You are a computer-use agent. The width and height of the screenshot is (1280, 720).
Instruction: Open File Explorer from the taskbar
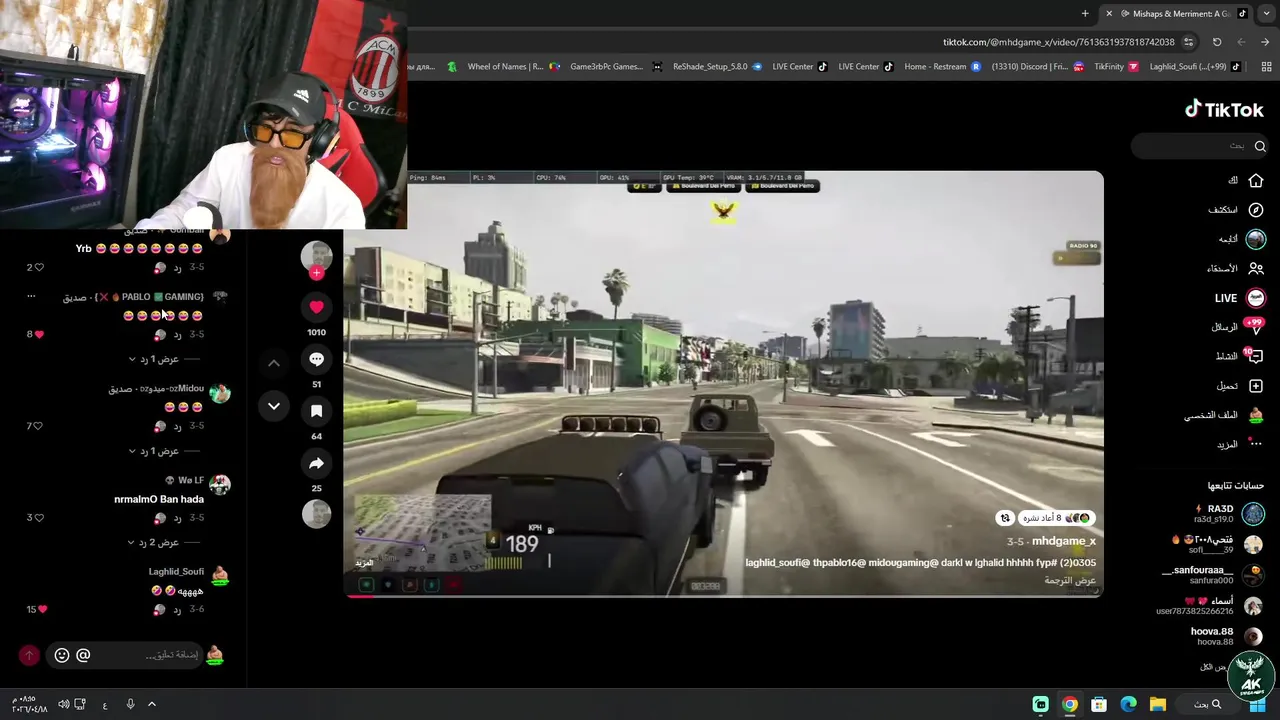pyautogui.click(x=1157, y=704)
